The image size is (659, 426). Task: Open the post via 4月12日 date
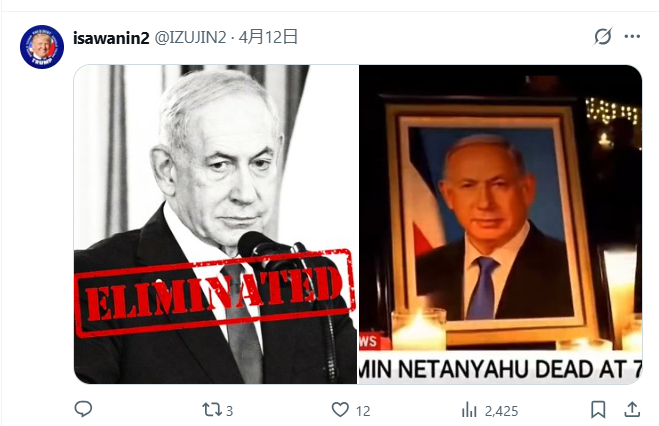269,37
